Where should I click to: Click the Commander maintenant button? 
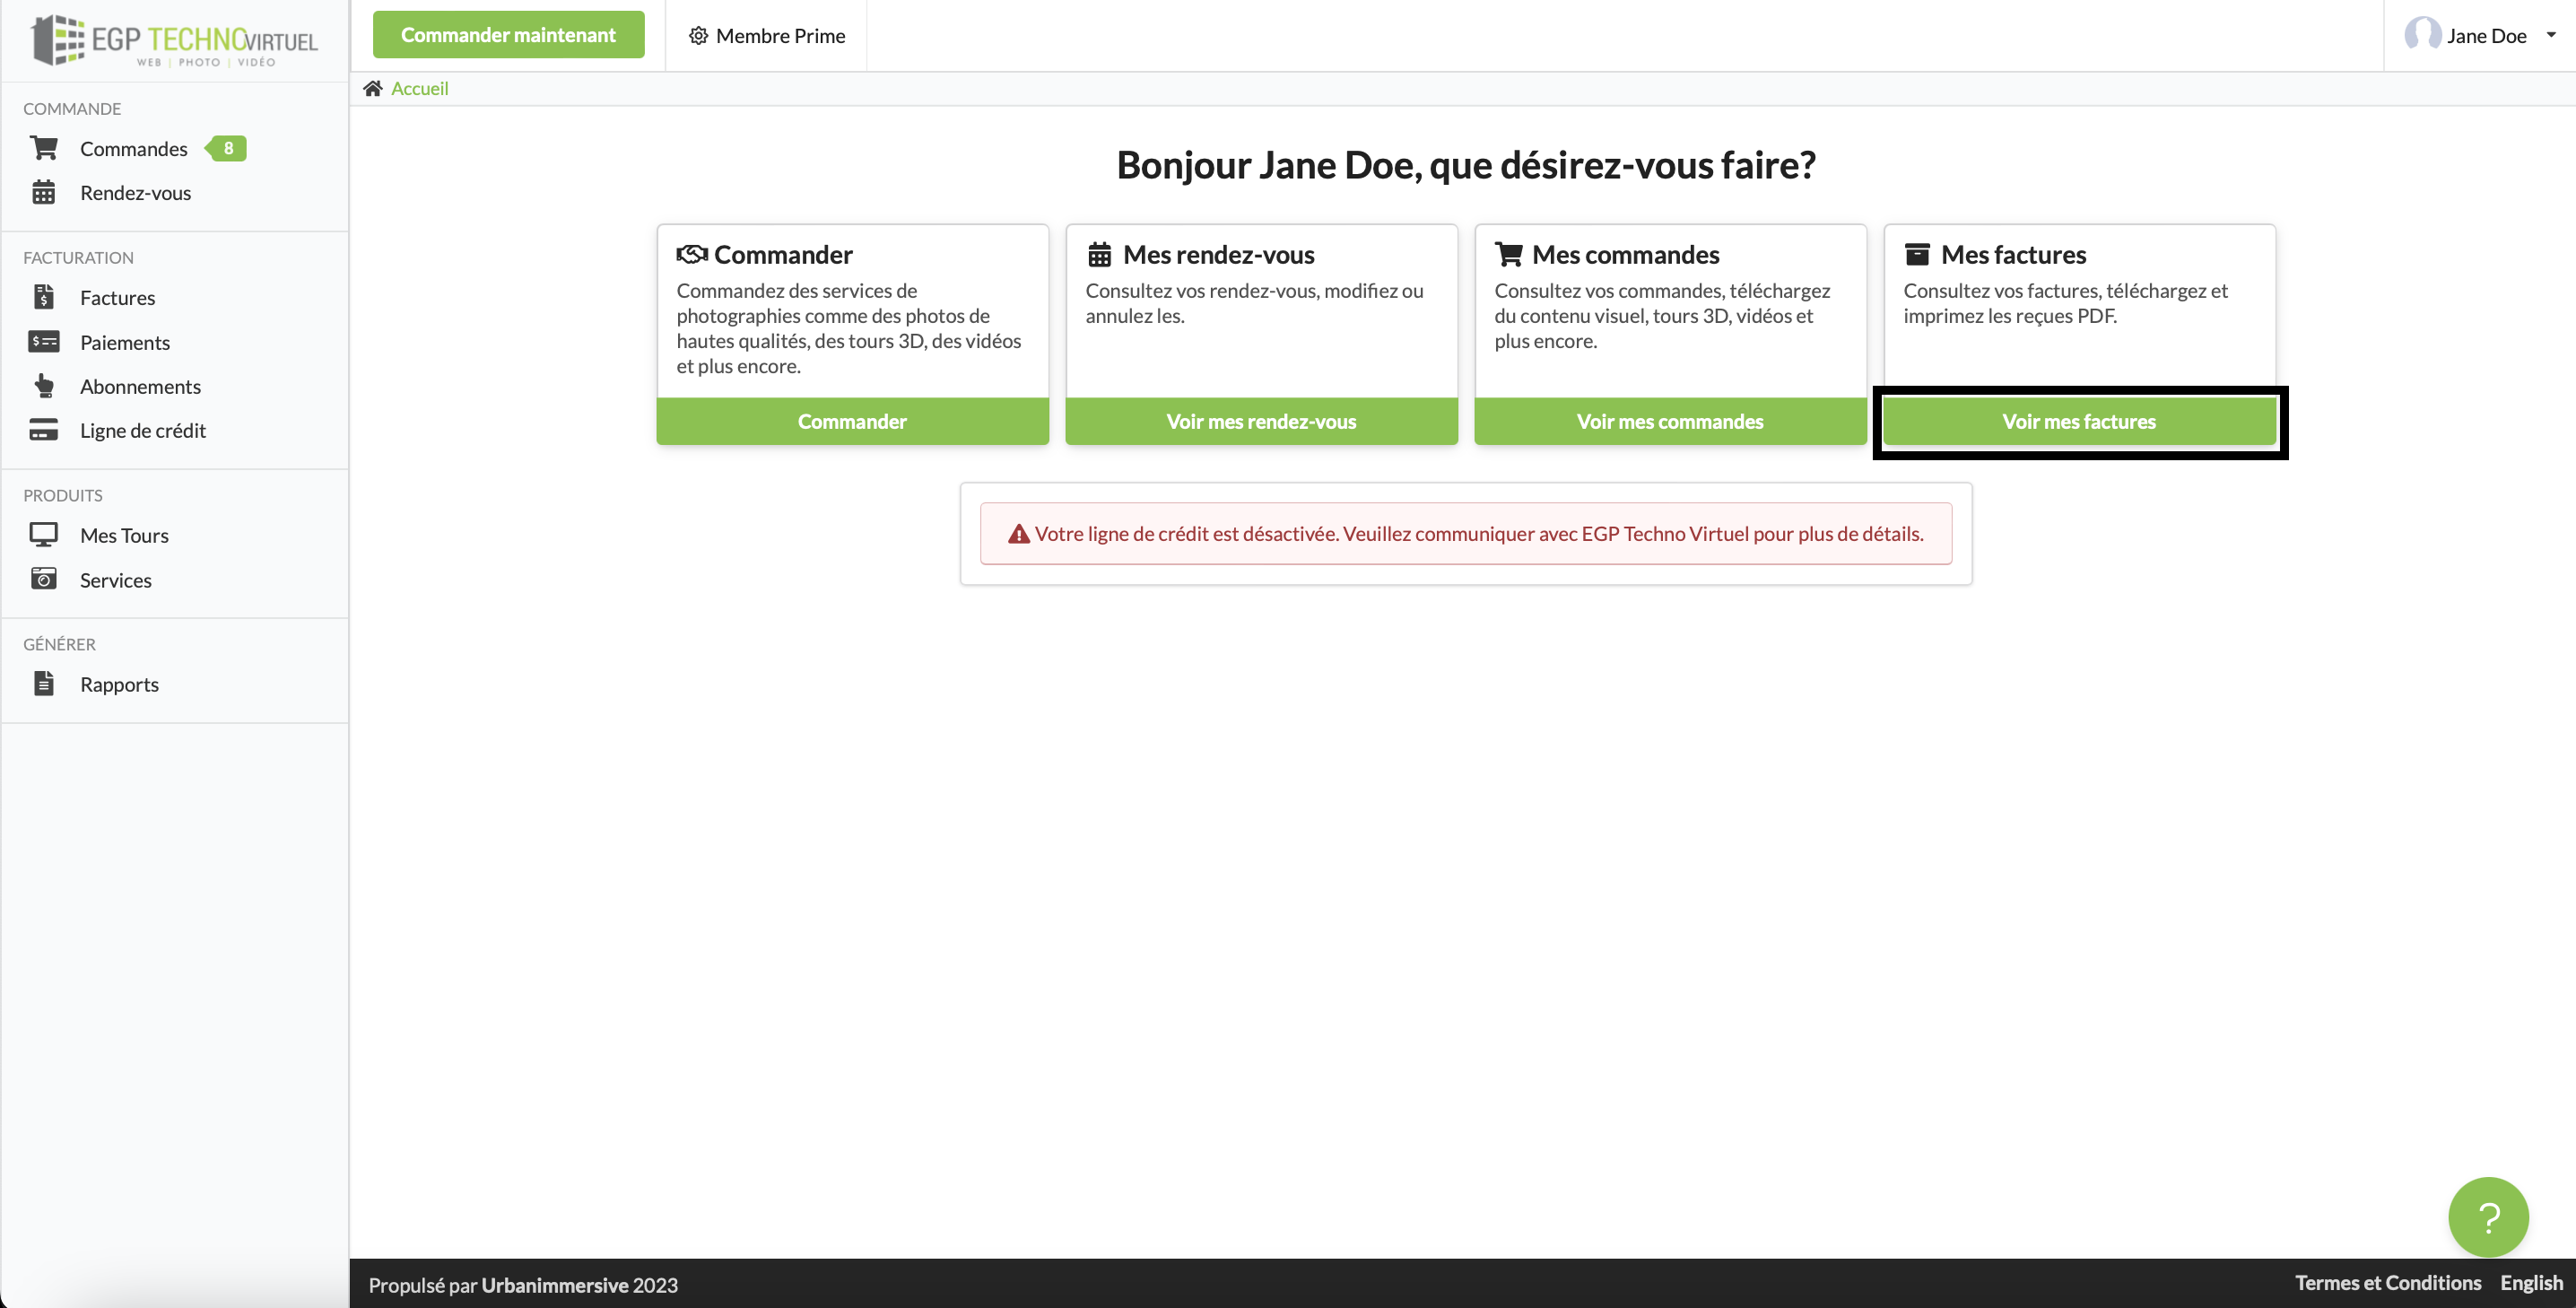(x=508, y=35)
